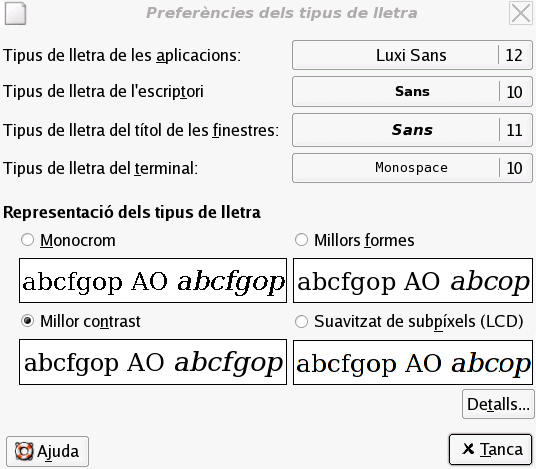Screen dimensions: 536x469
Task: Click the window menu icon in title bar
Action: (x=15, y=13)
